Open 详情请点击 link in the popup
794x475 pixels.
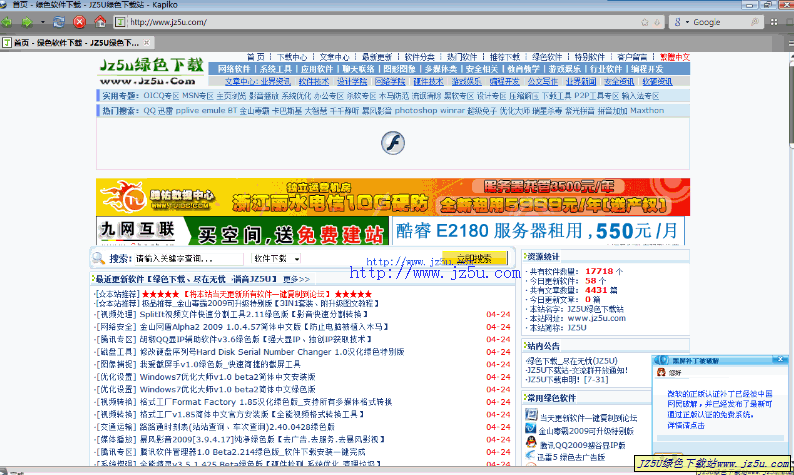686,426
